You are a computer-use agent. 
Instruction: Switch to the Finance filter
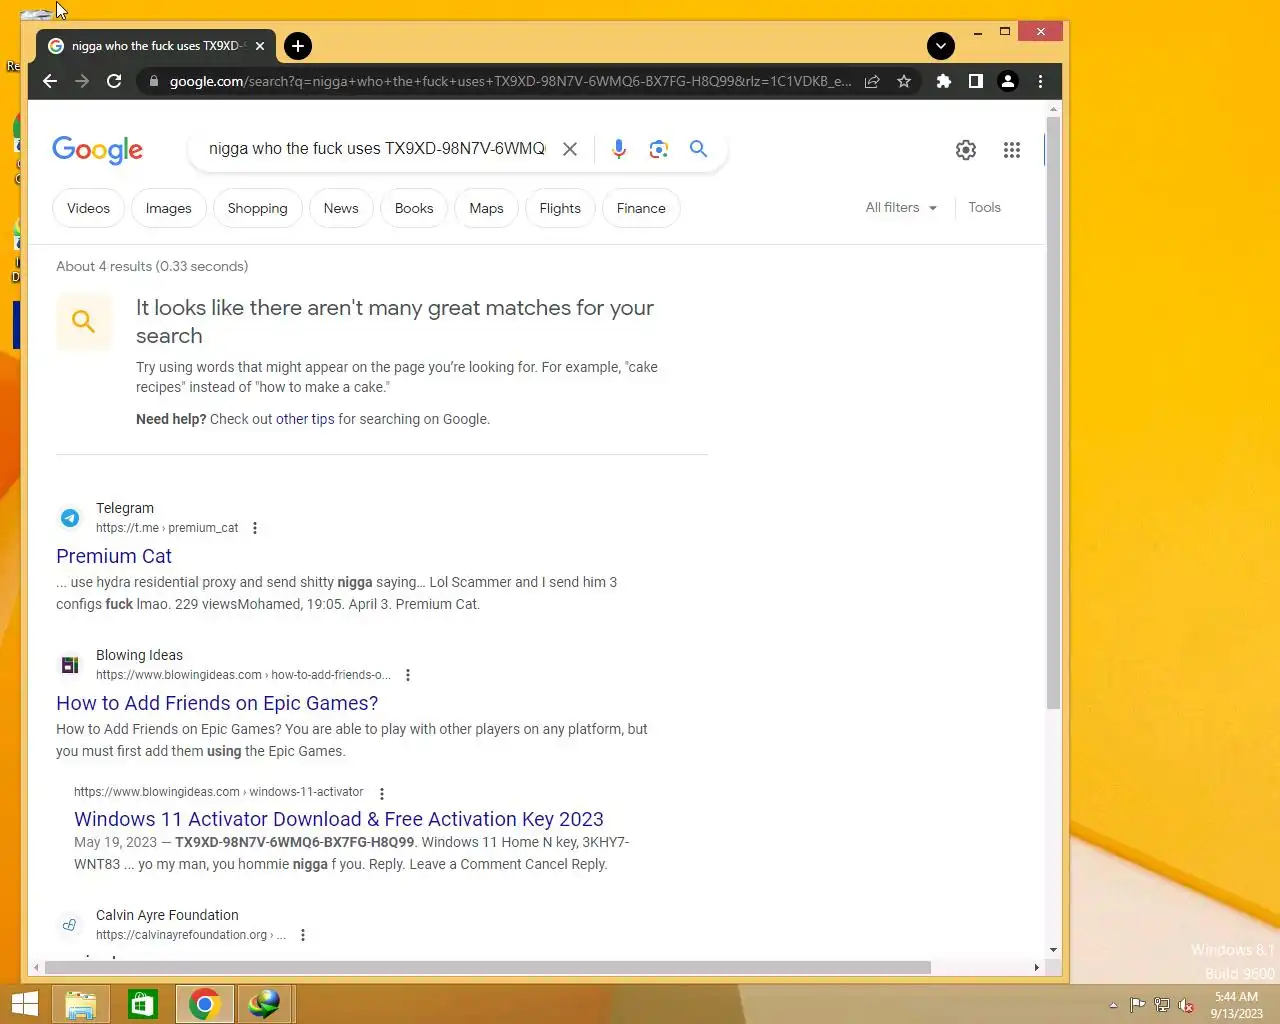[641, 208]
